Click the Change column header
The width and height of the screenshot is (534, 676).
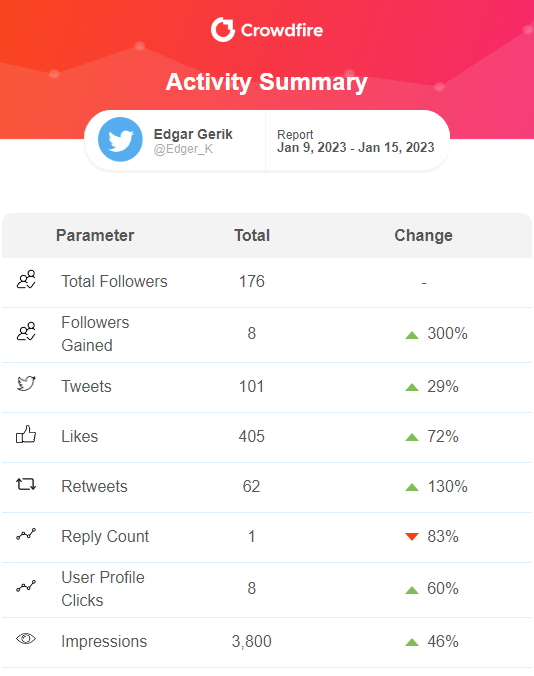[424, 235]
